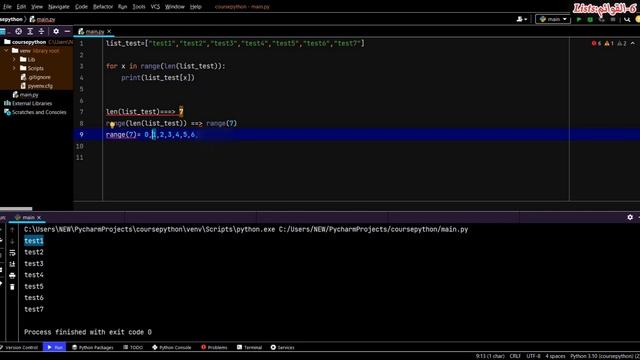This screenshot has height=360, width=640.
Task: Click CRLF line separator in status bar
Action: [515, 356]
